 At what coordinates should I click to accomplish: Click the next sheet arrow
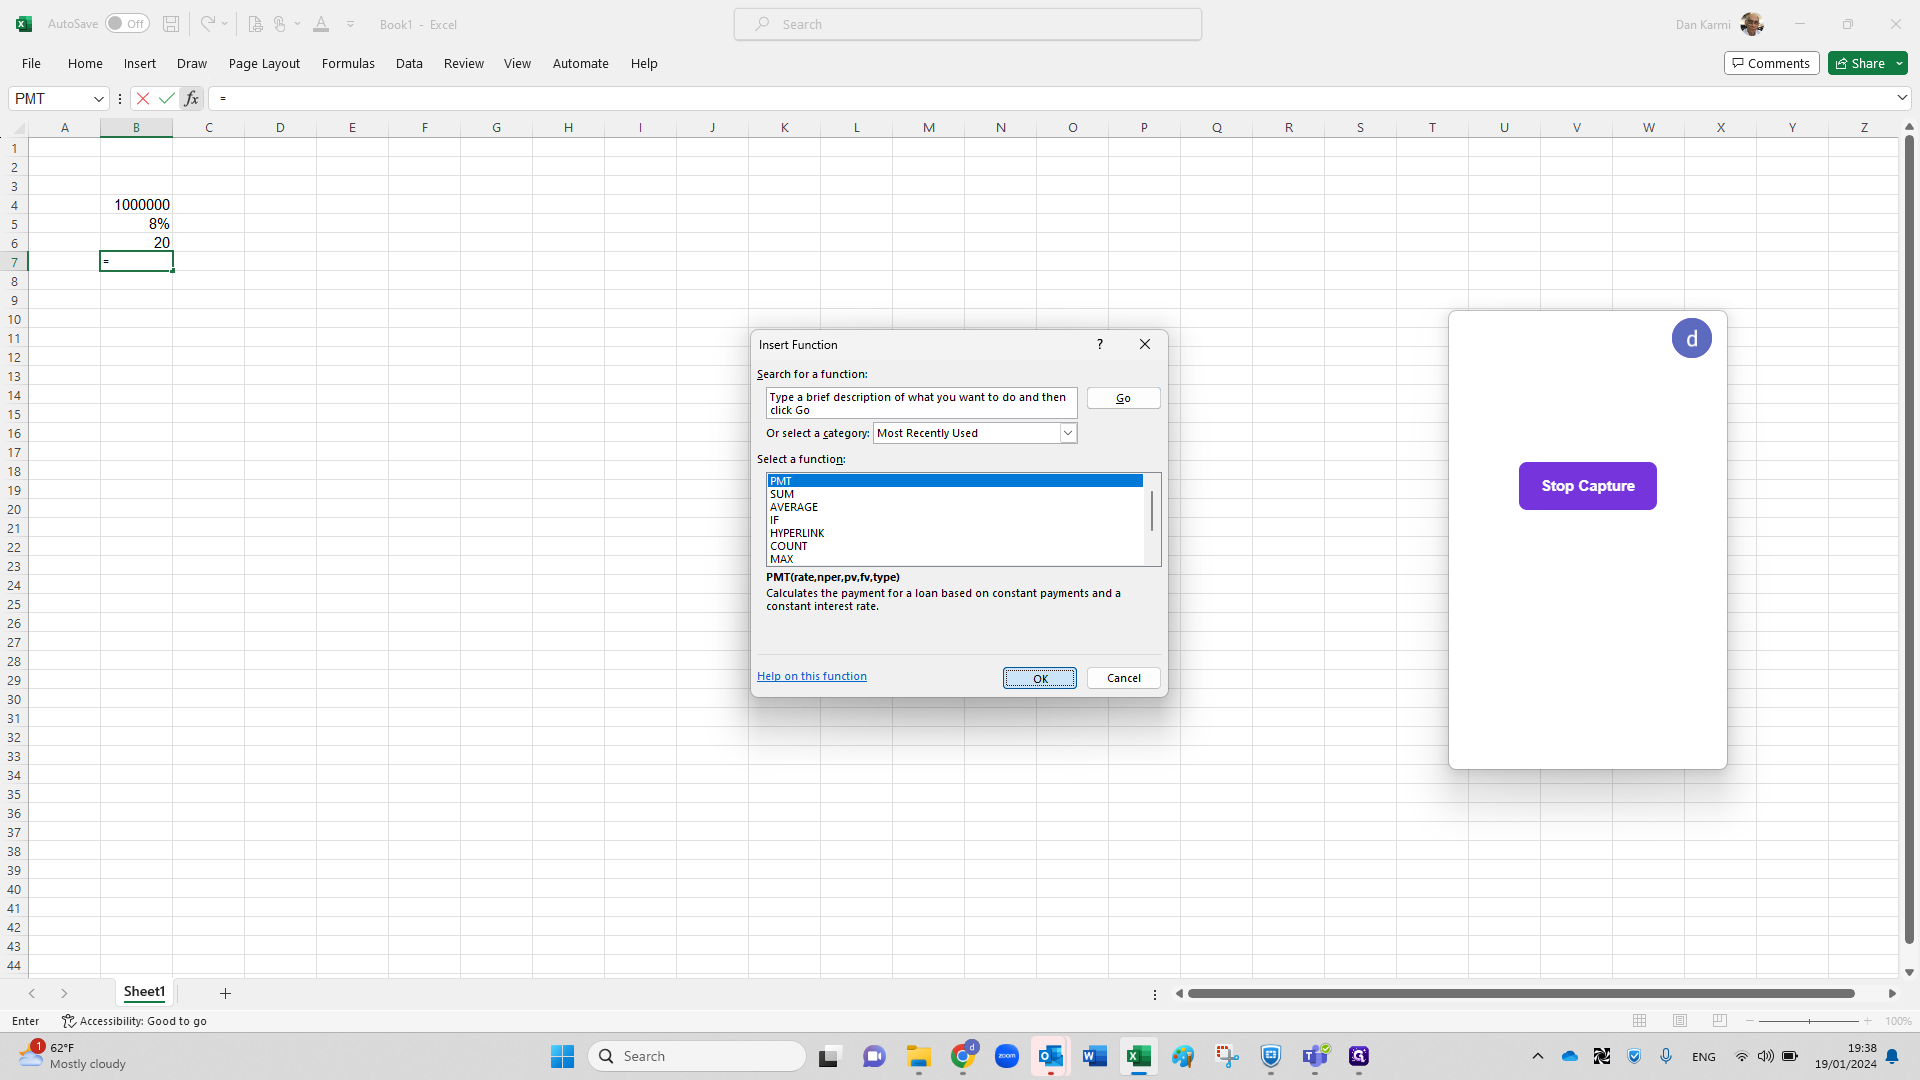(64, 993)
